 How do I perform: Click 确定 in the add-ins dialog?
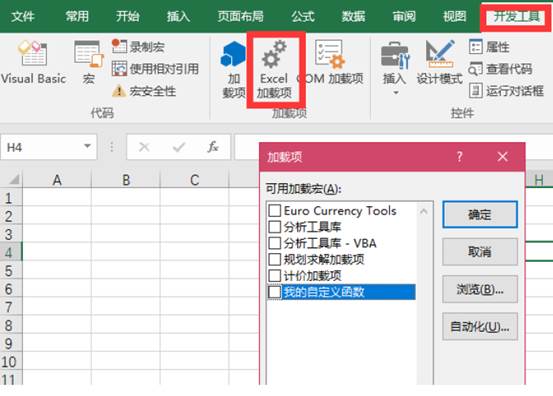point(480,214)
